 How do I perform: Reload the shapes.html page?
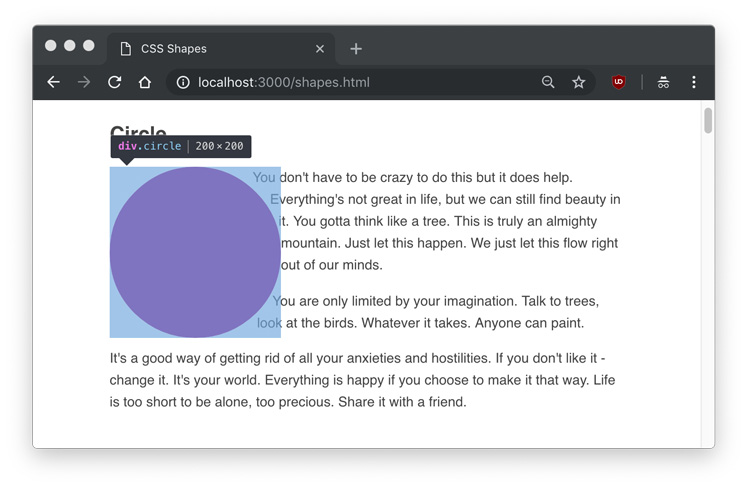114,82
